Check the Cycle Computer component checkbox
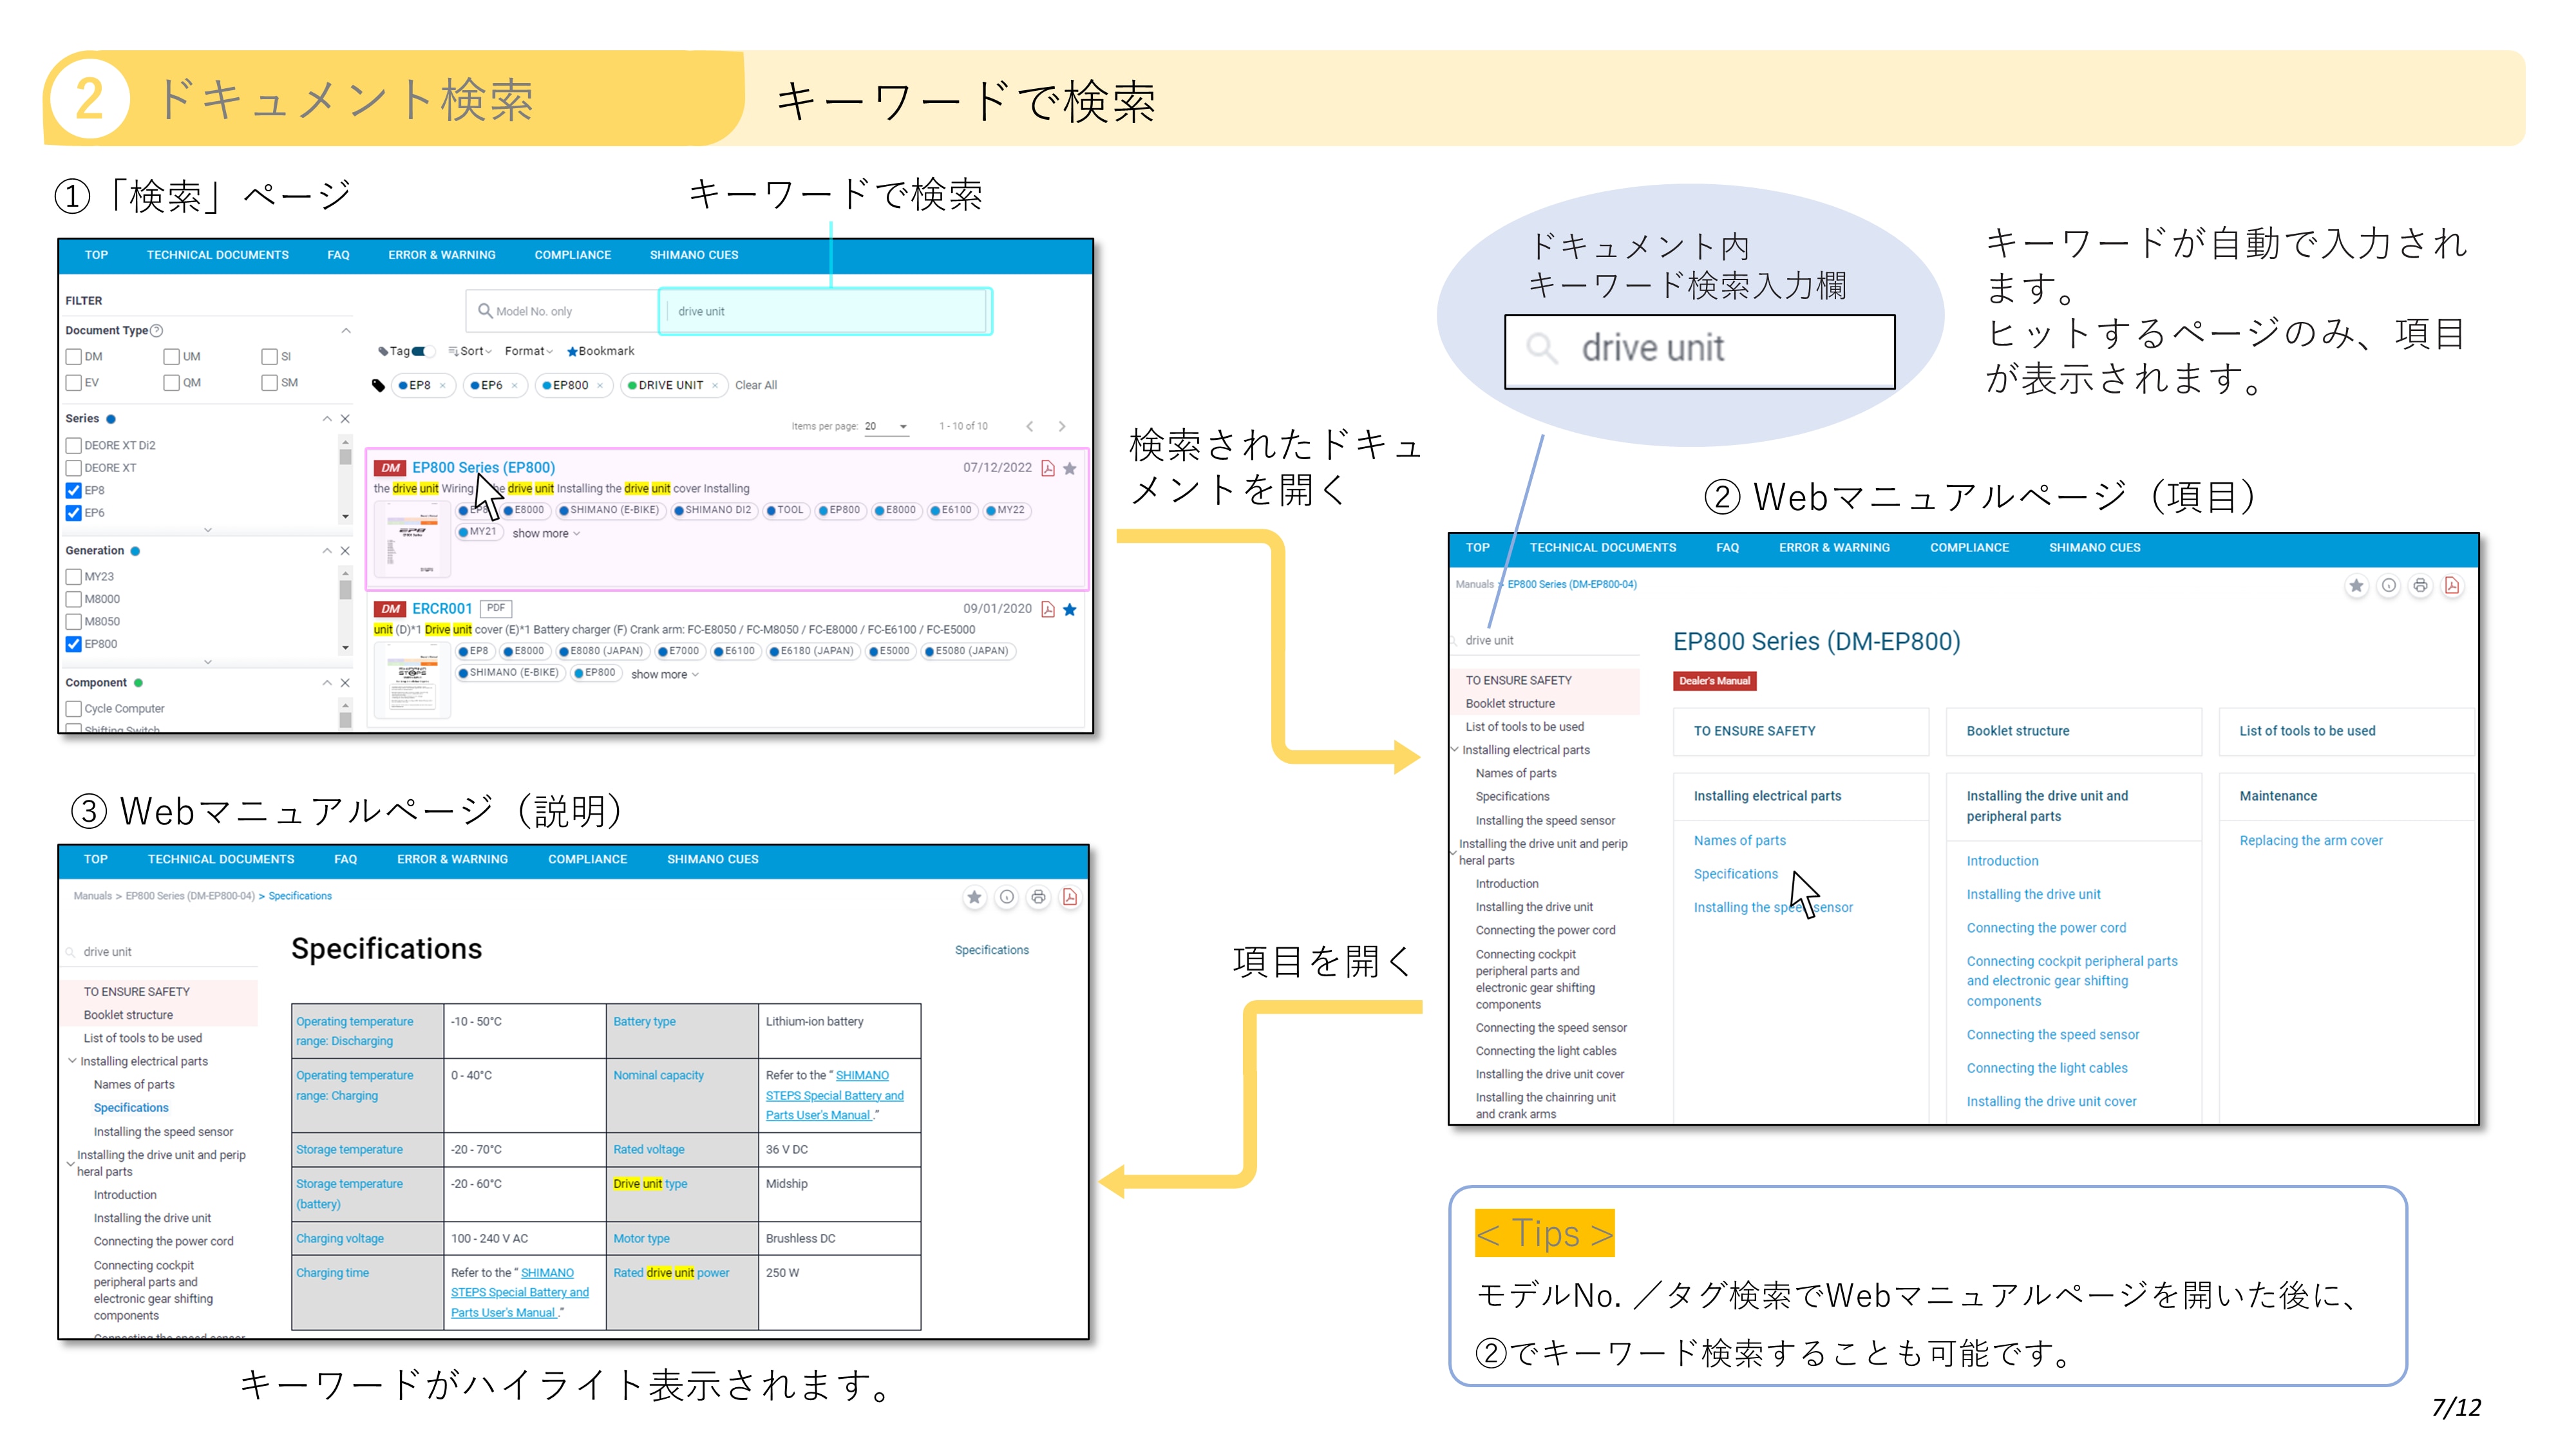Viewport: 2576px width, 1449px height. click(73, 709)
